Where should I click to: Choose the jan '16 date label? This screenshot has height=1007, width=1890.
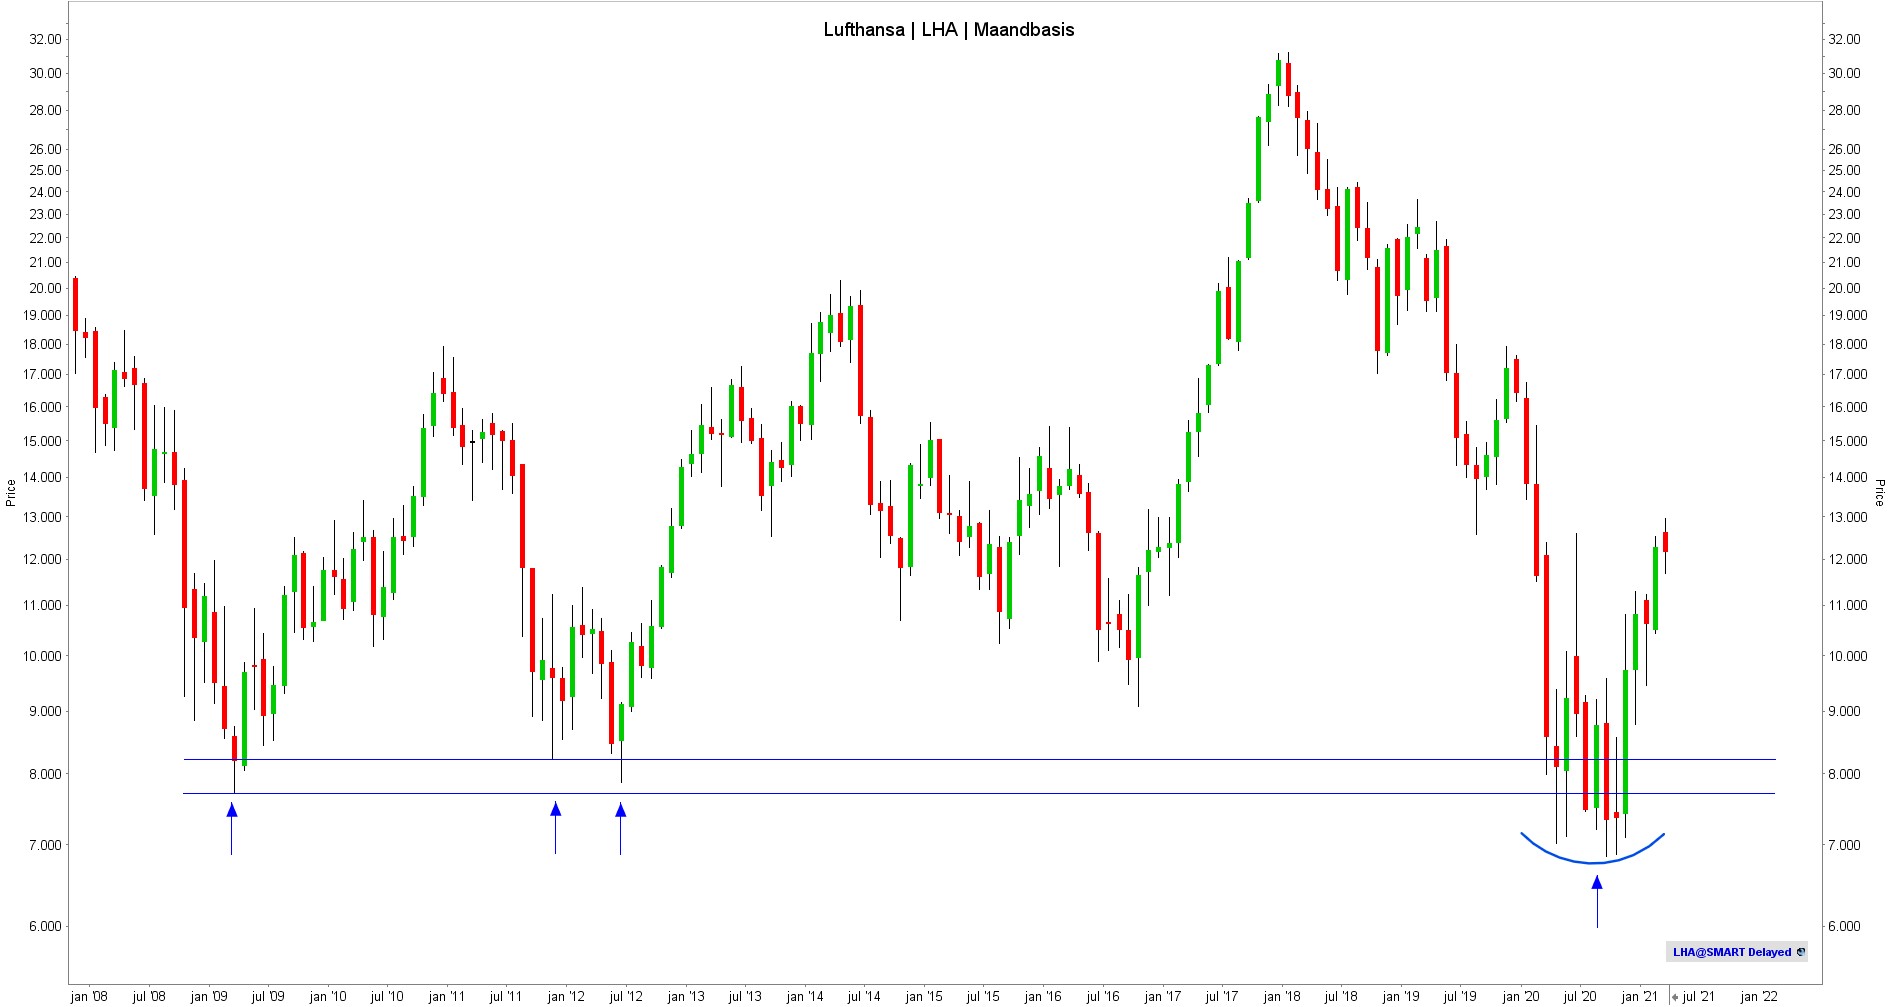click(1043, 996)
